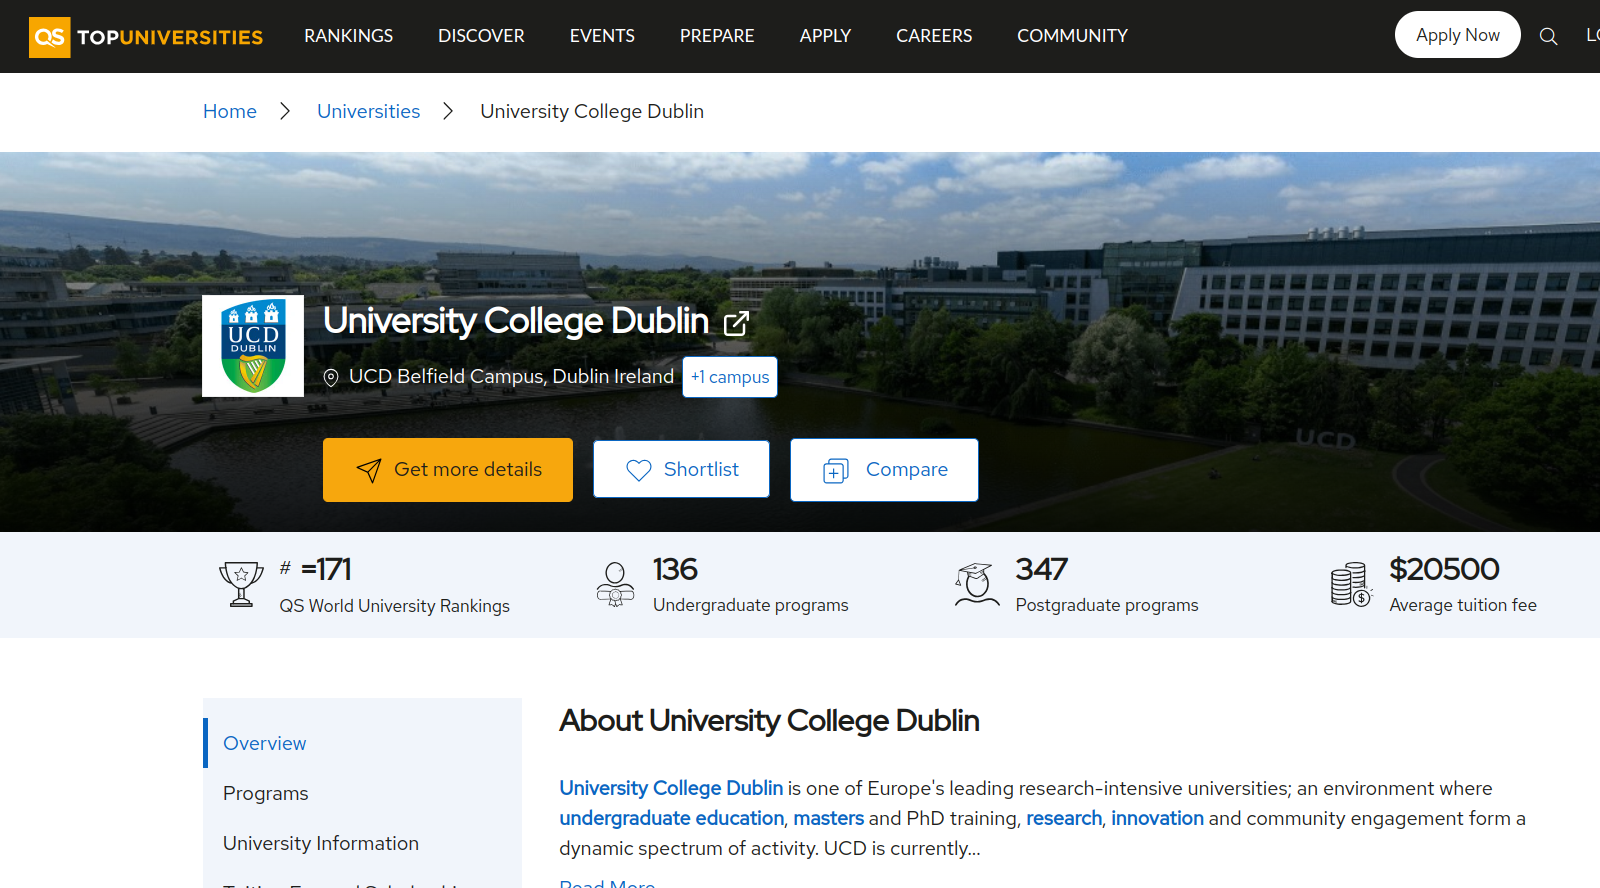
Task: Open the undergraduate education link
Action: coord(672,818)
